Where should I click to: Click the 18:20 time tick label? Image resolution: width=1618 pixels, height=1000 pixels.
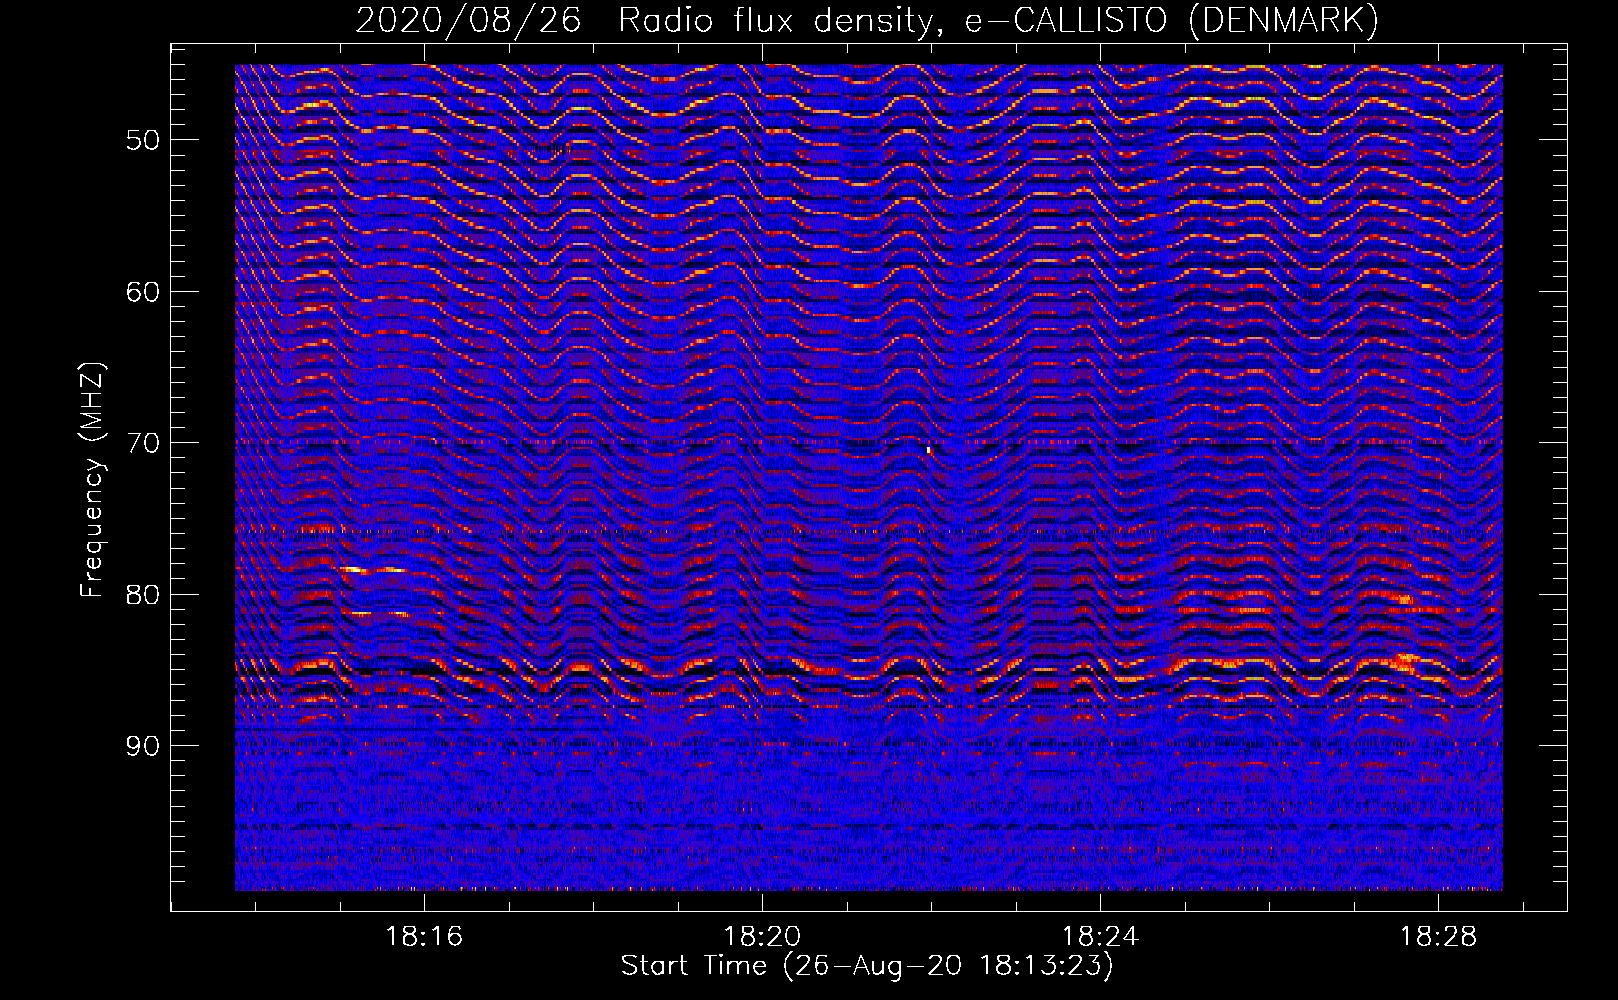762,937
